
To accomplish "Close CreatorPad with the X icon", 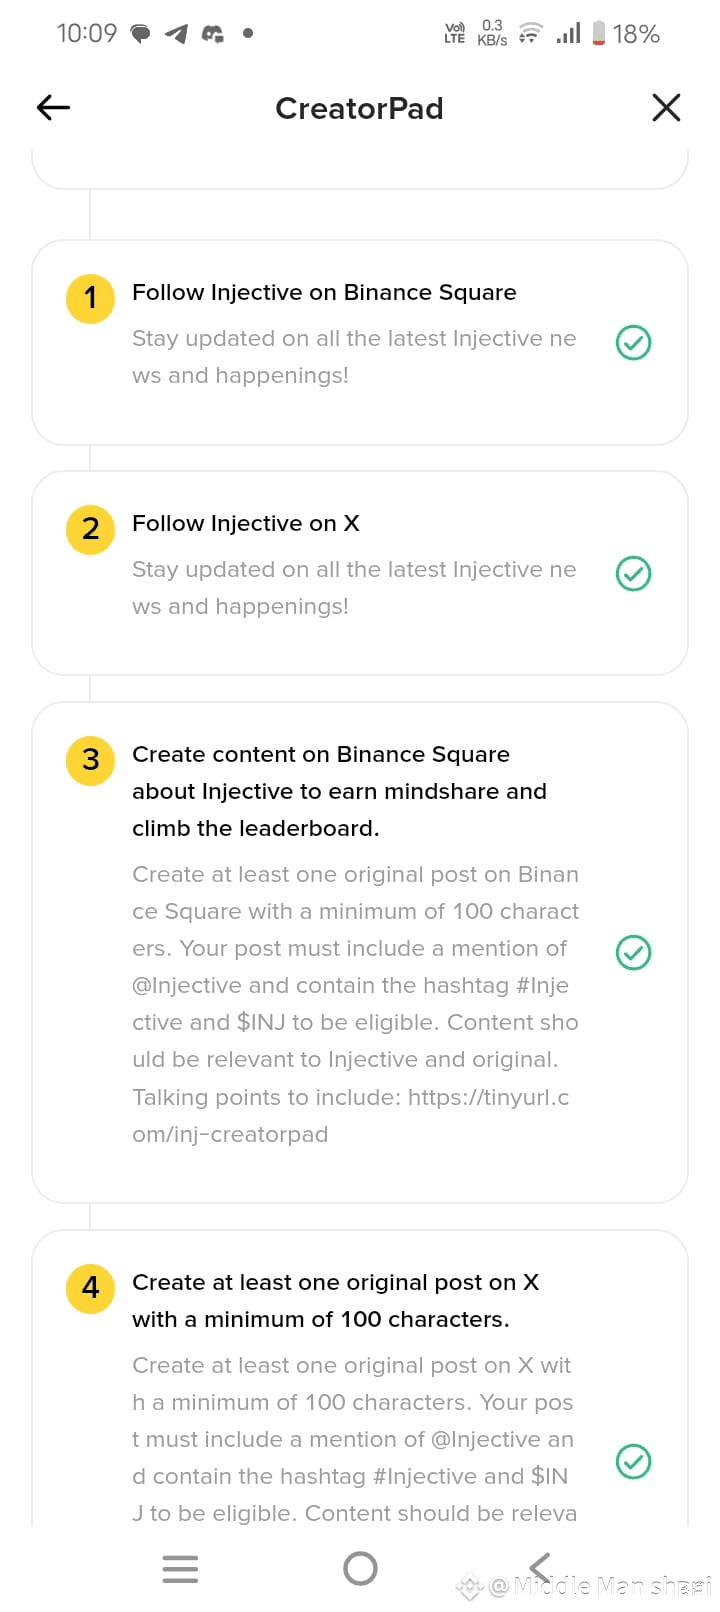I will [666, 107].
